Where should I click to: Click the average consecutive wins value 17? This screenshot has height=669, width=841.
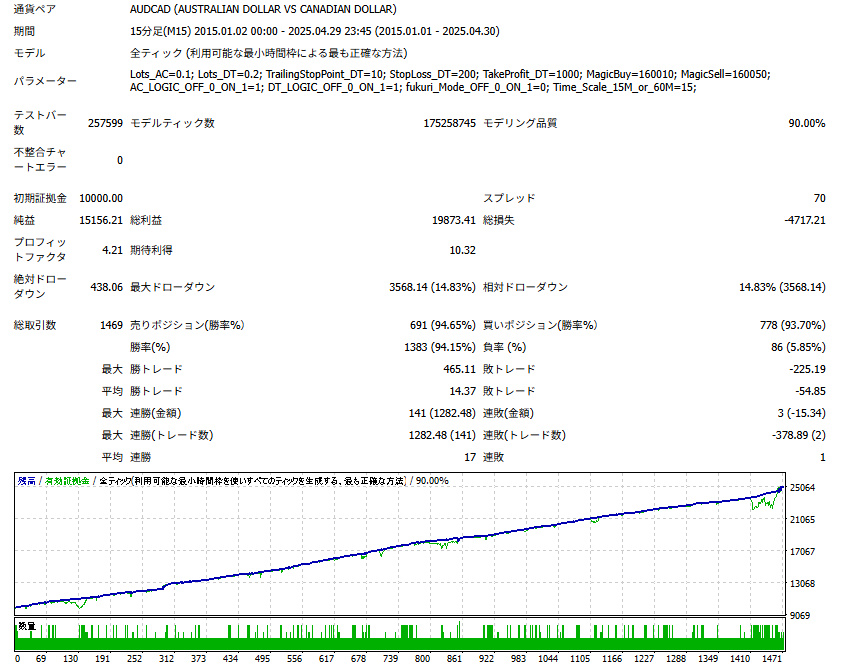coord(470,457)
